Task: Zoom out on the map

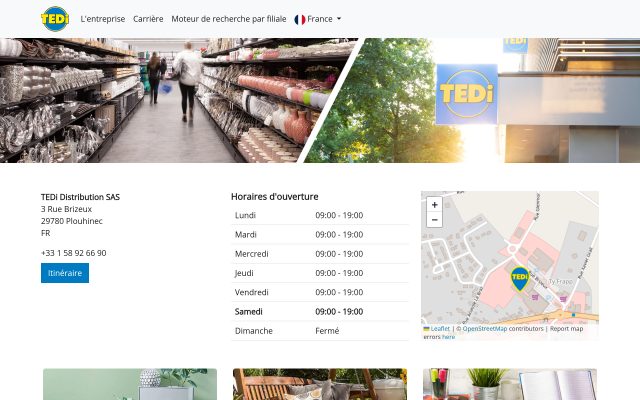Action: pos(435,220)
